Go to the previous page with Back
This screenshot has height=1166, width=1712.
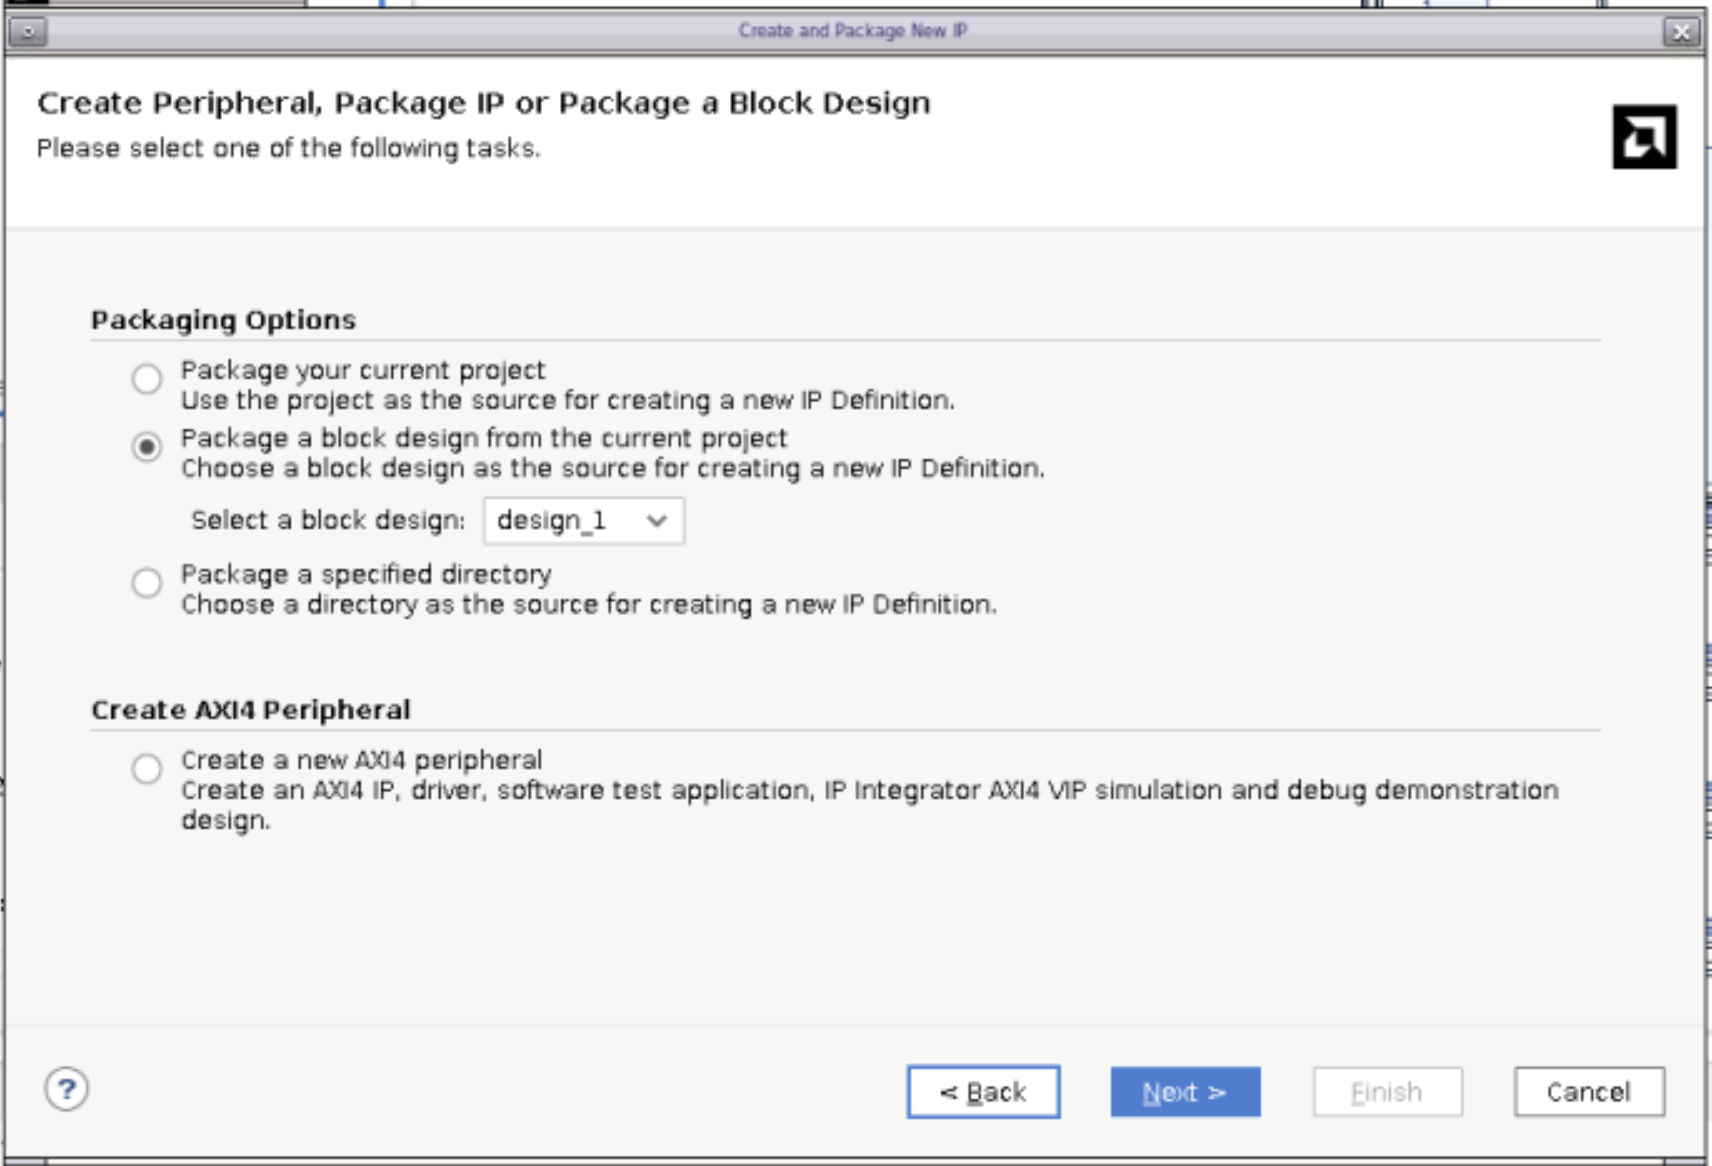click(x=983, y=1092)
